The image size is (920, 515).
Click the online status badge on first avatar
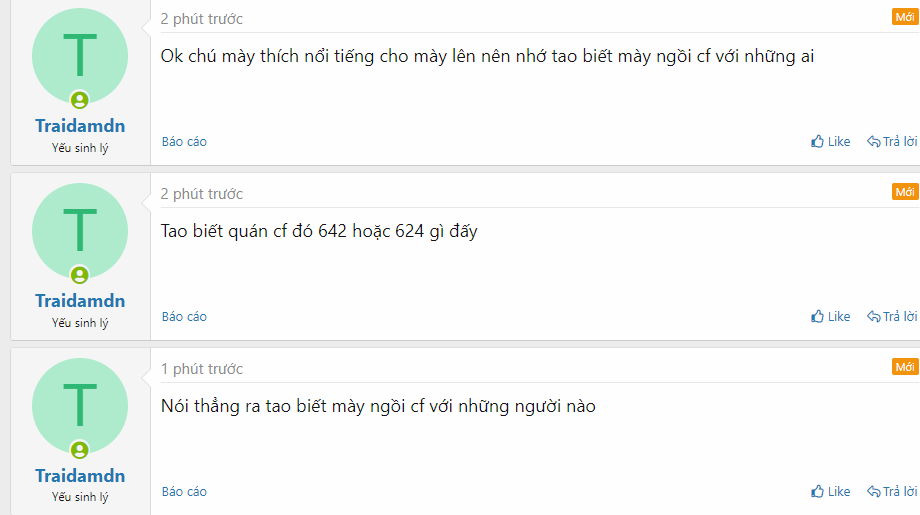coord(80,100)
